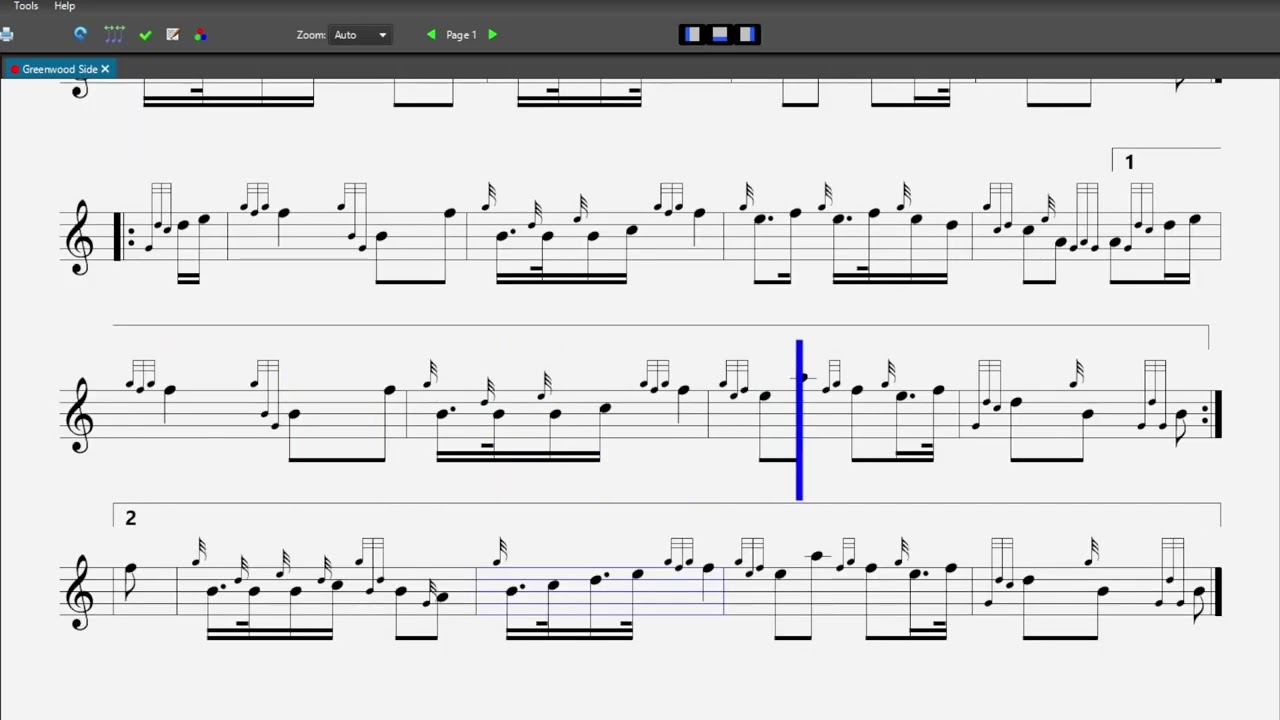Go to next page with green right arrow
The image size is (1280, 720).
coord(492,34)
